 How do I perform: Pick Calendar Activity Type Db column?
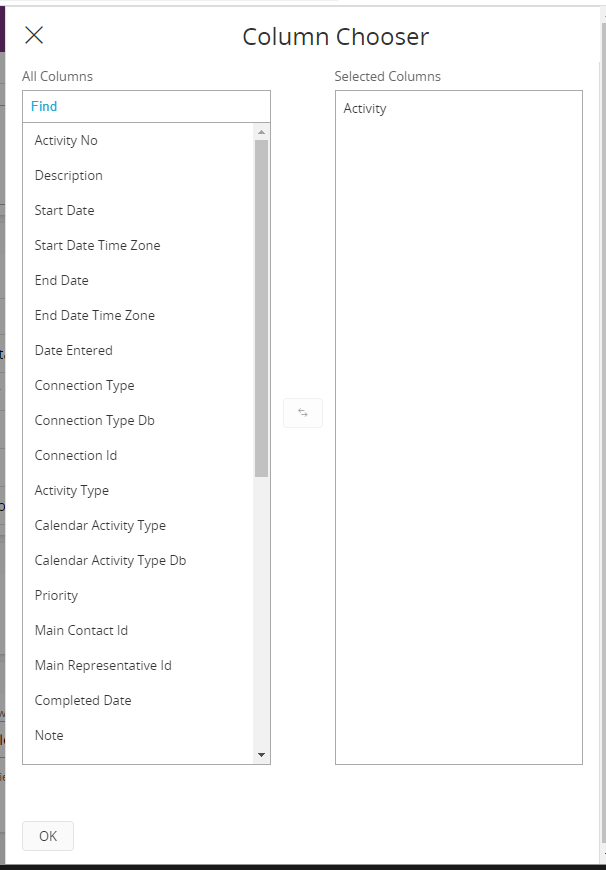click(x=111, y=561)
